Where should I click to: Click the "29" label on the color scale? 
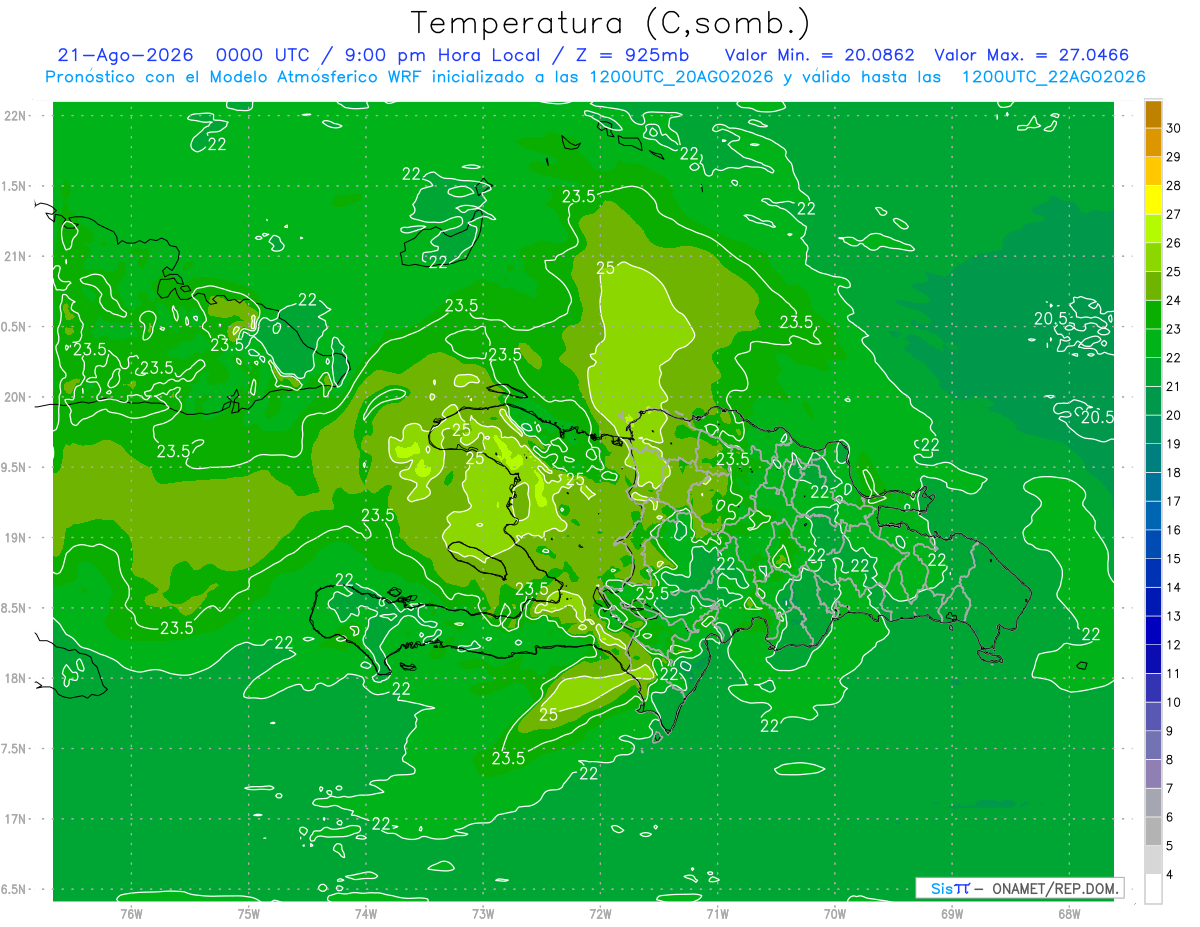coord(1174,157)
